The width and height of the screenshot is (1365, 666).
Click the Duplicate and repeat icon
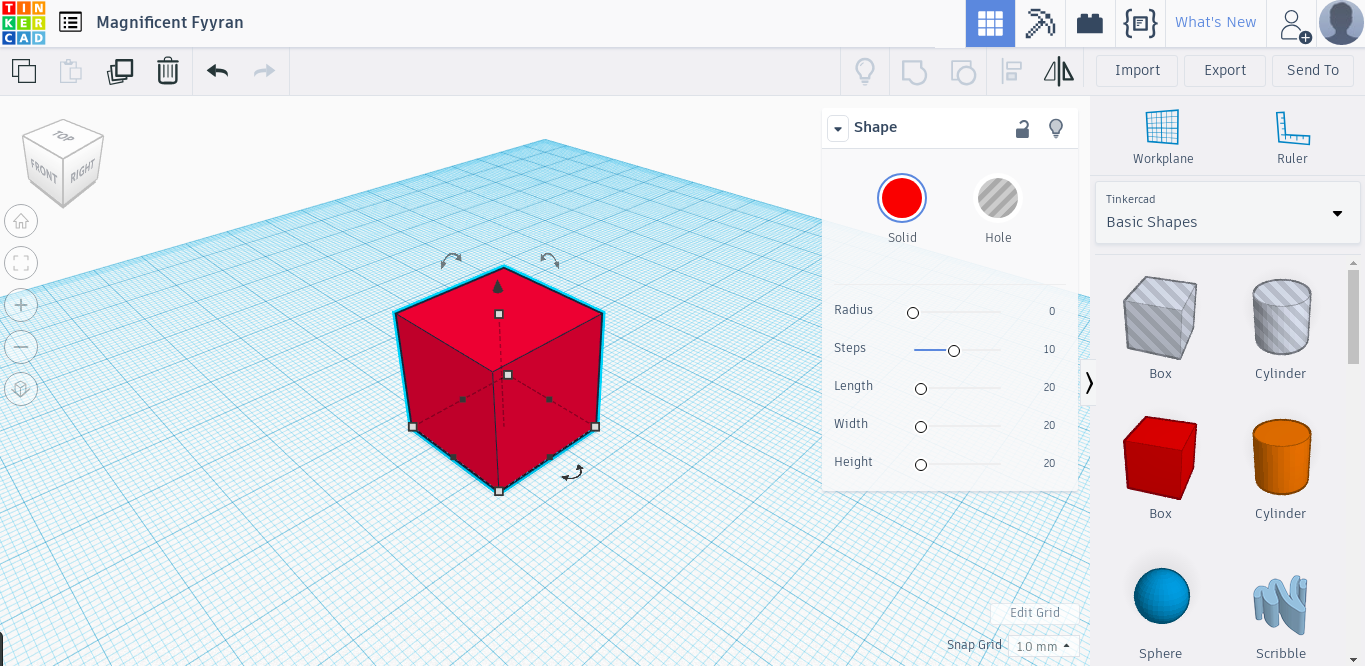pos(120,71)
